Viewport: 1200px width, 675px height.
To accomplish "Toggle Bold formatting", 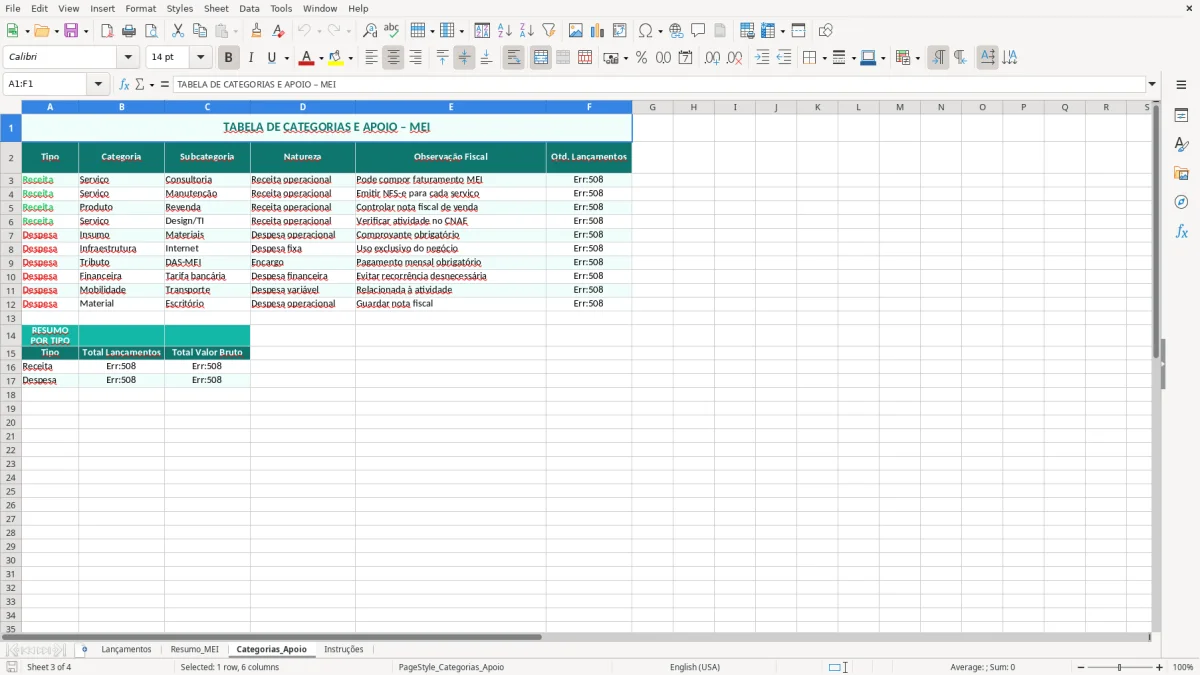I will pos(229,58).
